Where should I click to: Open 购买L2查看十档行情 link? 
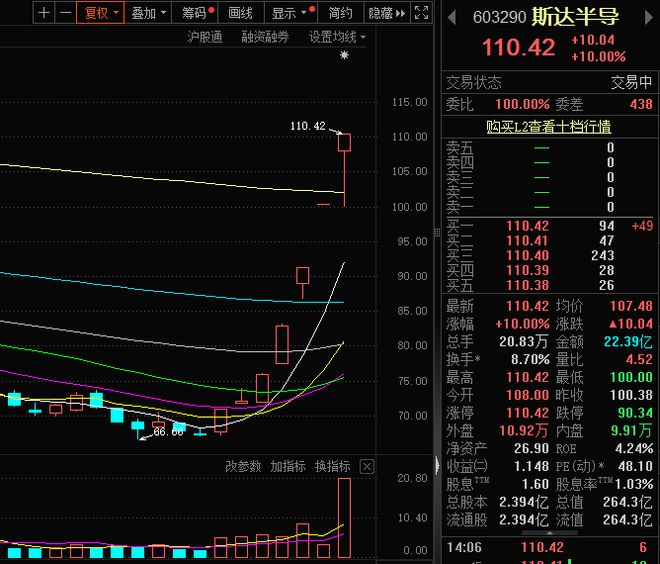pos(548,127)
